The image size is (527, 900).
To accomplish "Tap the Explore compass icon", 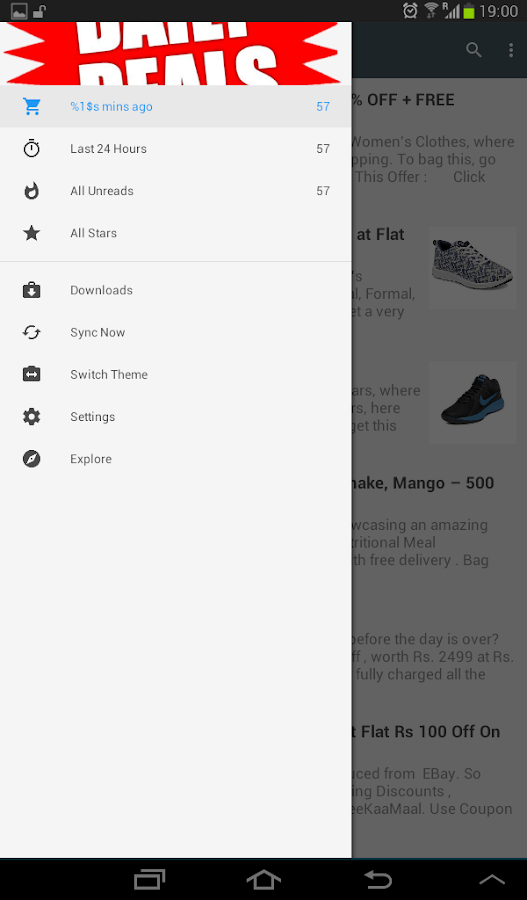I will 32,459.
